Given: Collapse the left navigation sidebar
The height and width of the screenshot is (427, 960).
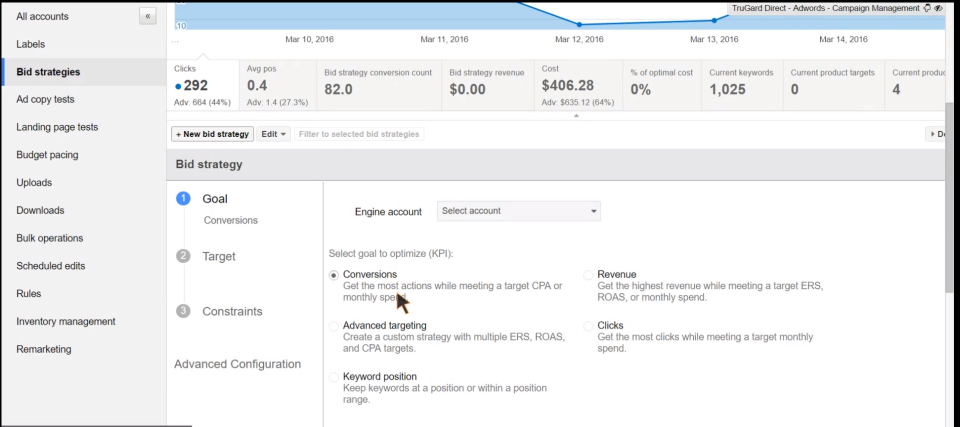Looking at the screenshot, I should (148, 17).
